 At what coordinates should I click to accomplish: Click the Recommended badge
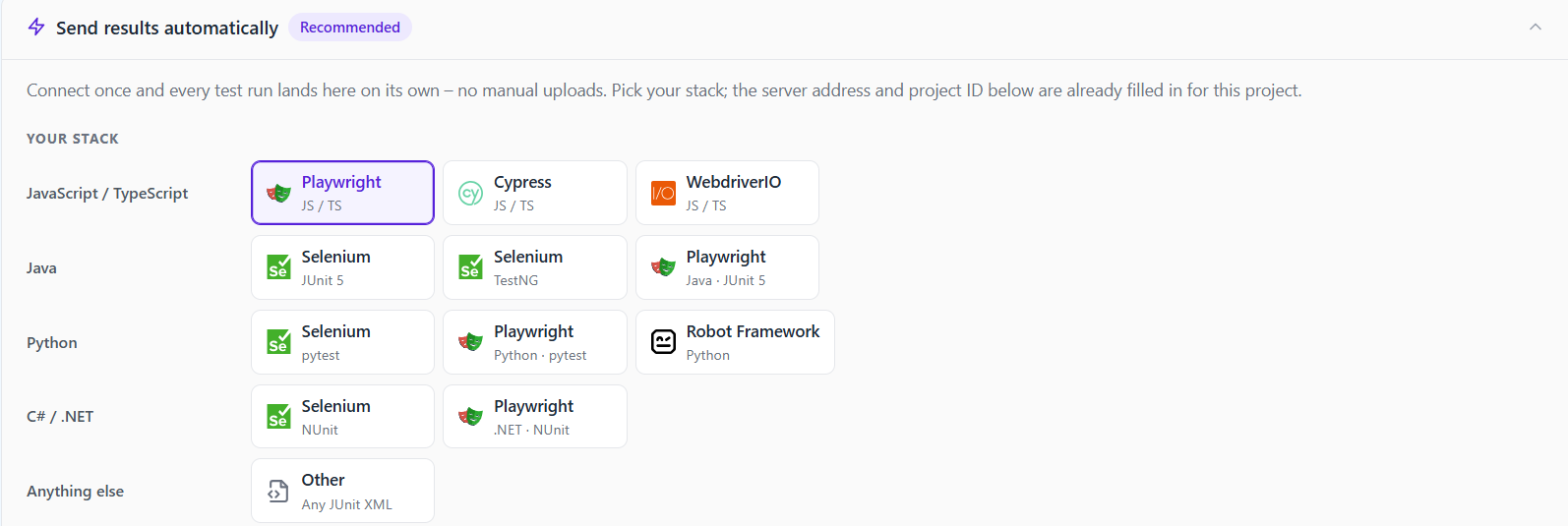pyautogui.click(x=350, y=27)
